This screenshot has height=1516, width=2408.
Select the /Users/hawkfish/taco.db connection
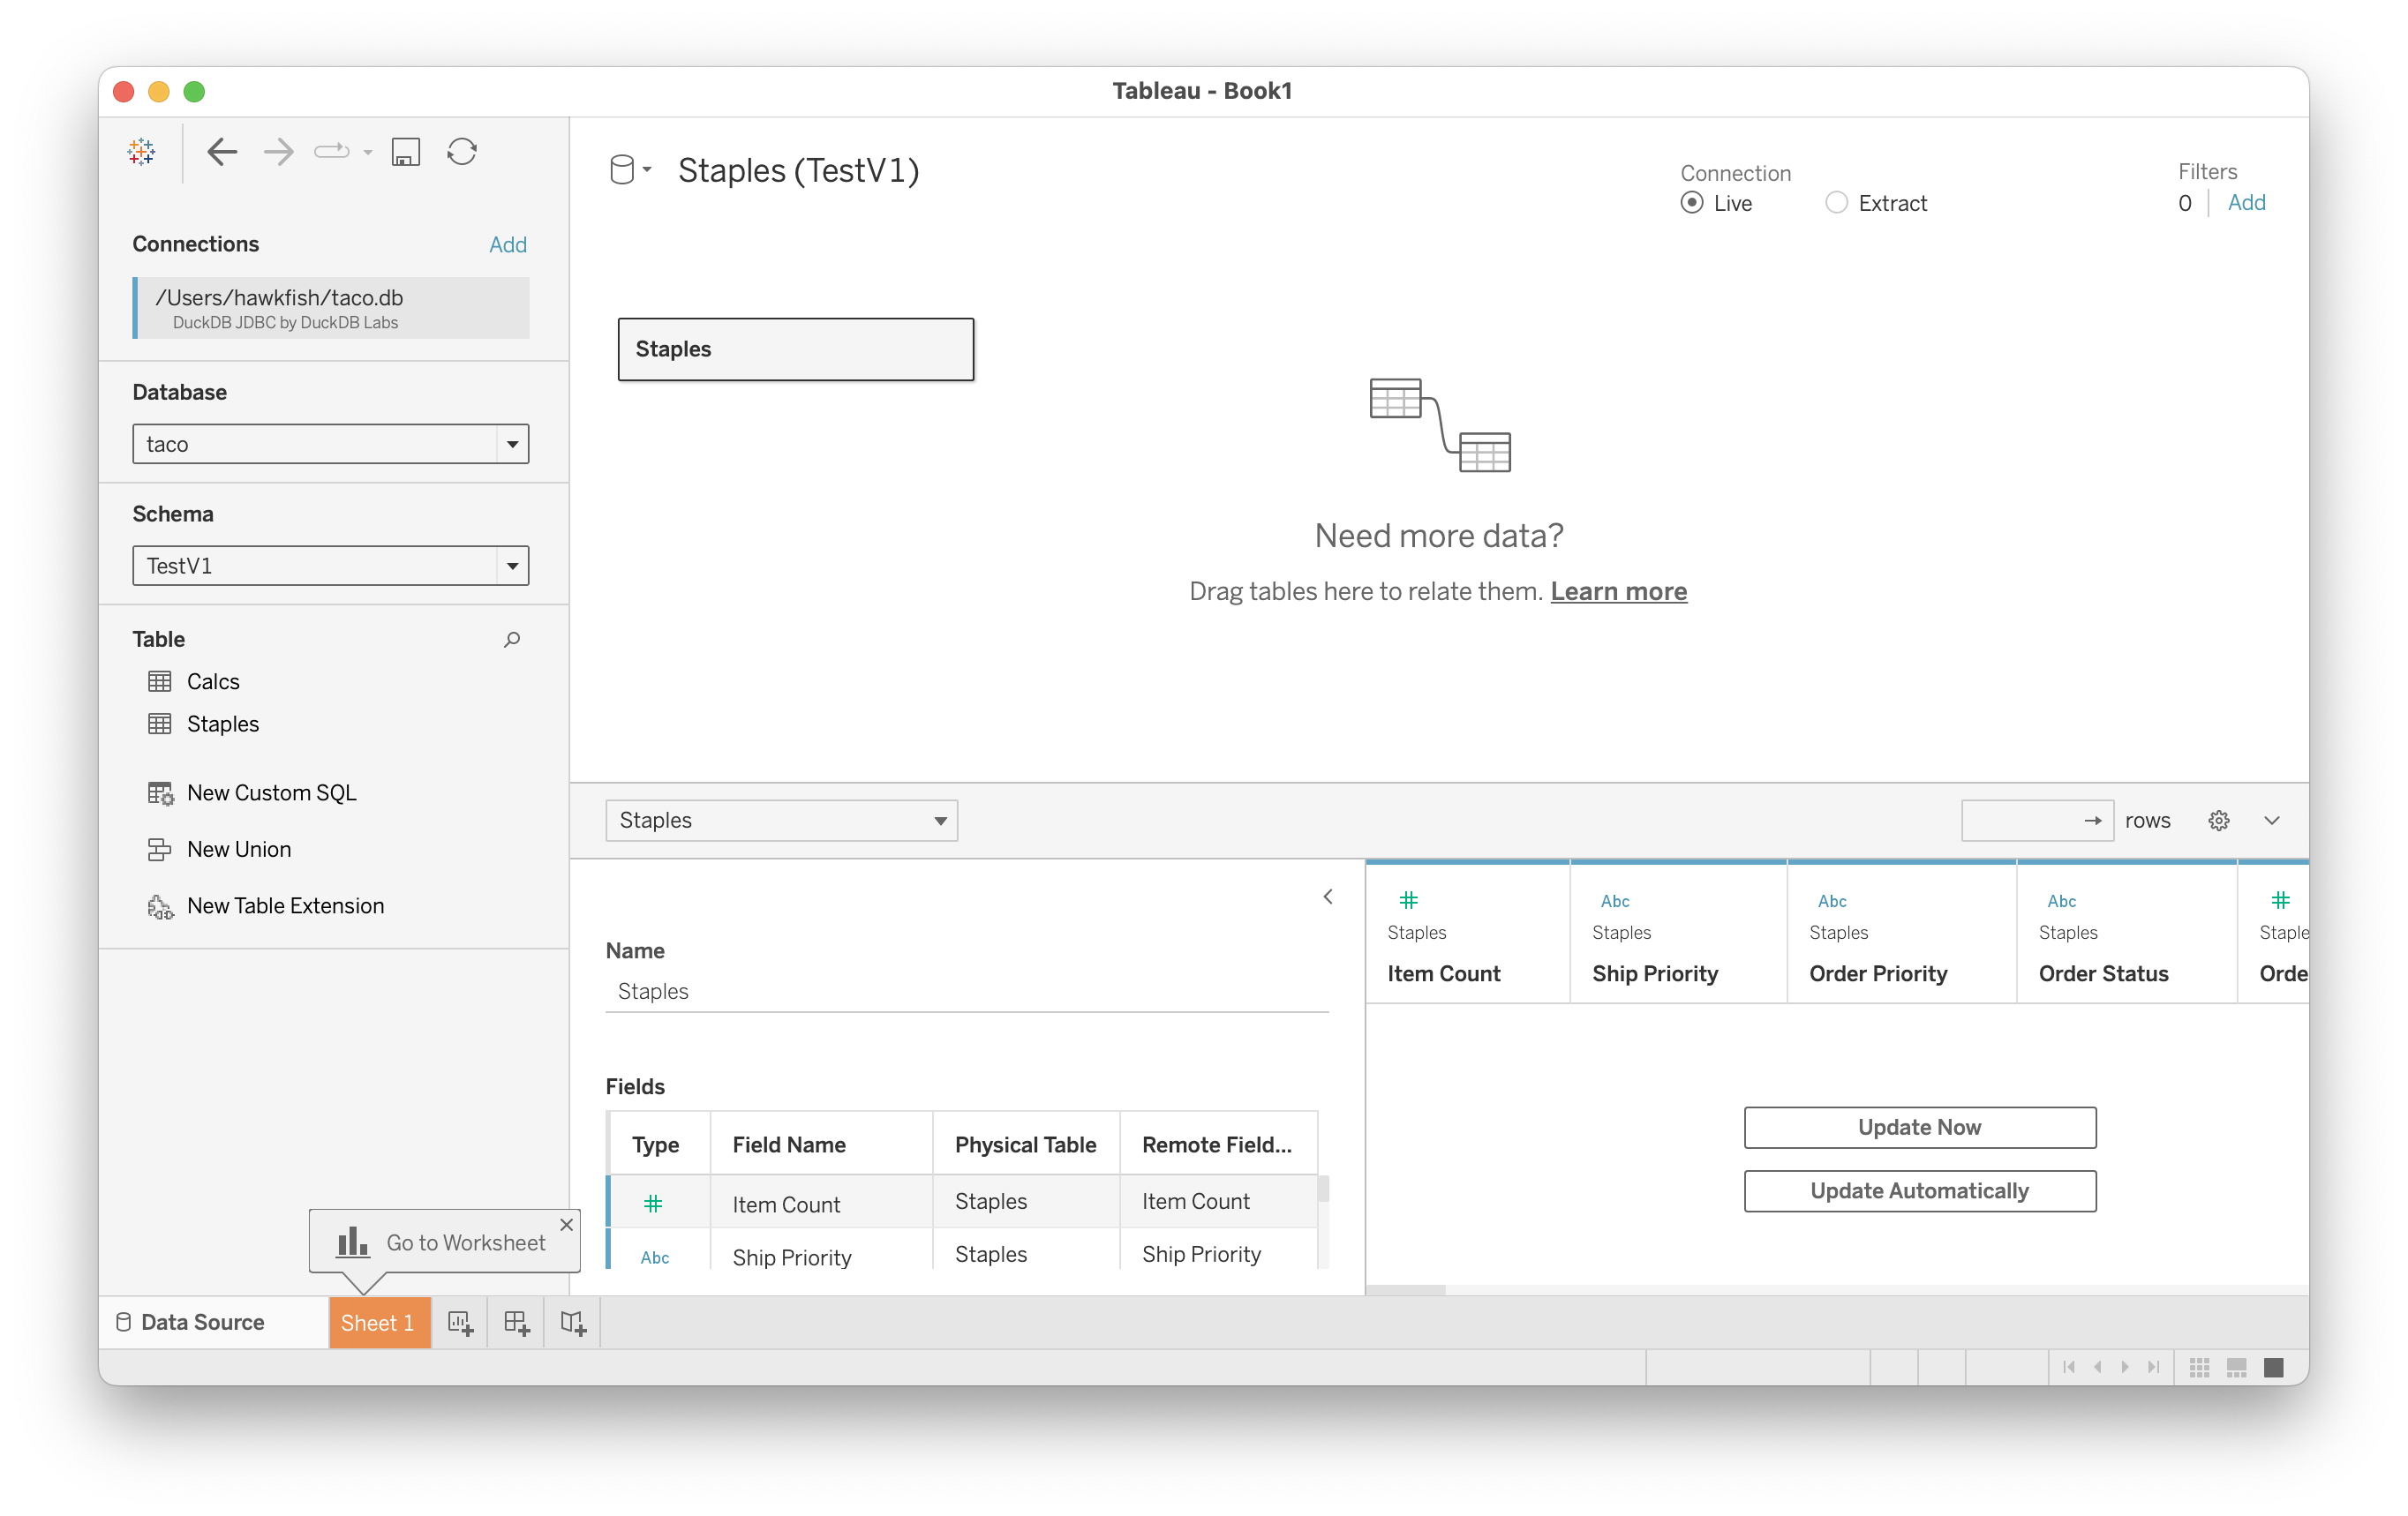point(331,308)
